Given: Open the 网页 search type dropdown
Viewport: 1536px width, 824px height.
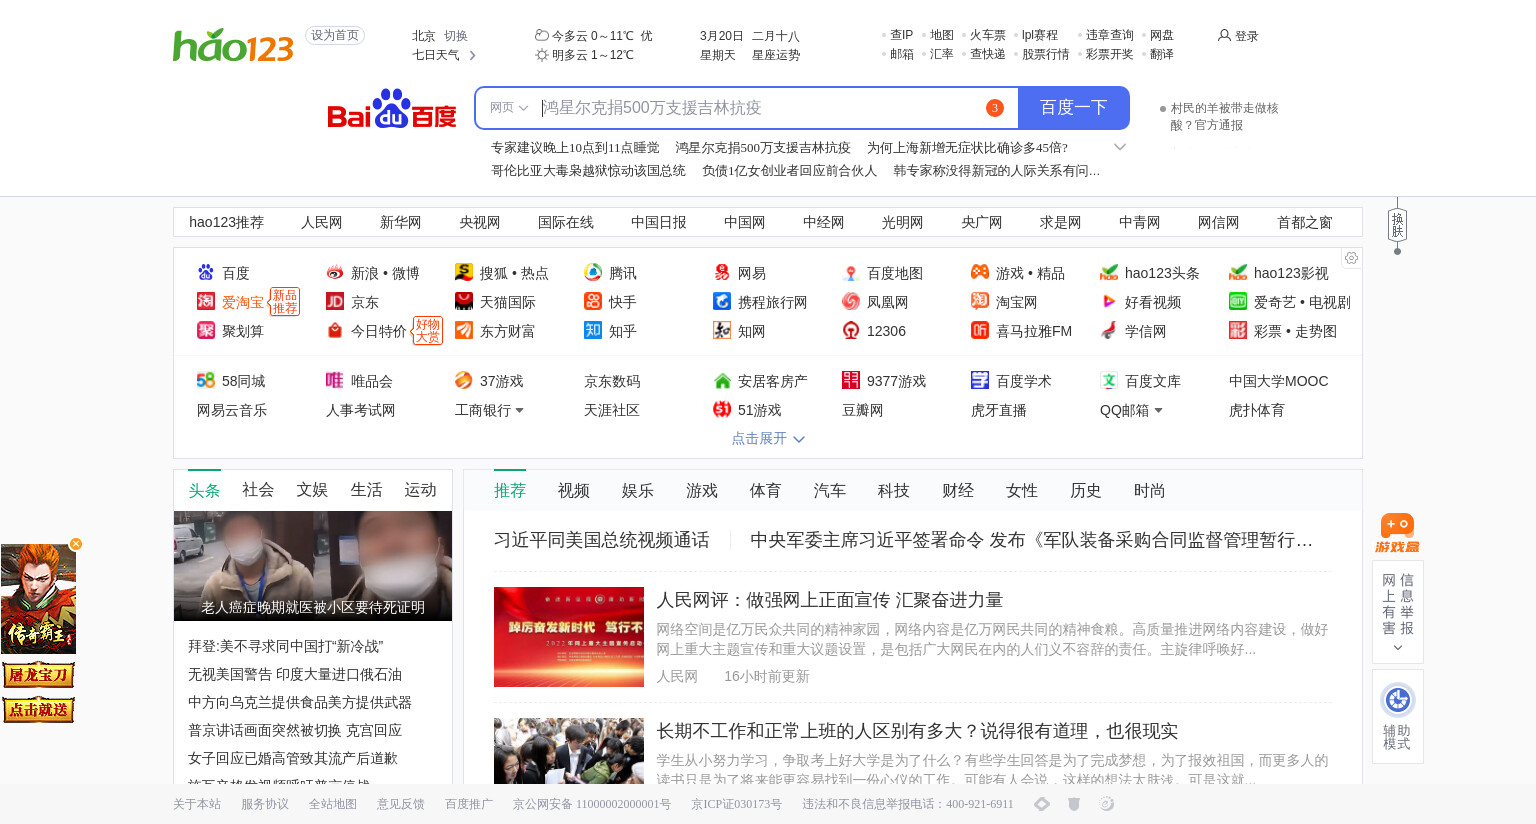Looking at the screenshot, I should click(x=509, y=108).
